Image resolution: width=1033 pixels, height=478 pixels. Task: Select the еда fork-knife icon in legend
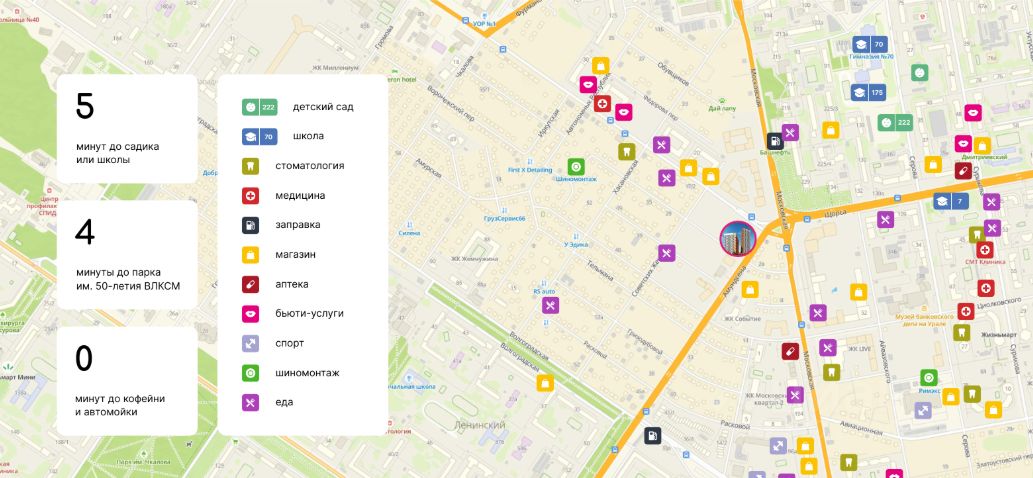tap(250, 402)
